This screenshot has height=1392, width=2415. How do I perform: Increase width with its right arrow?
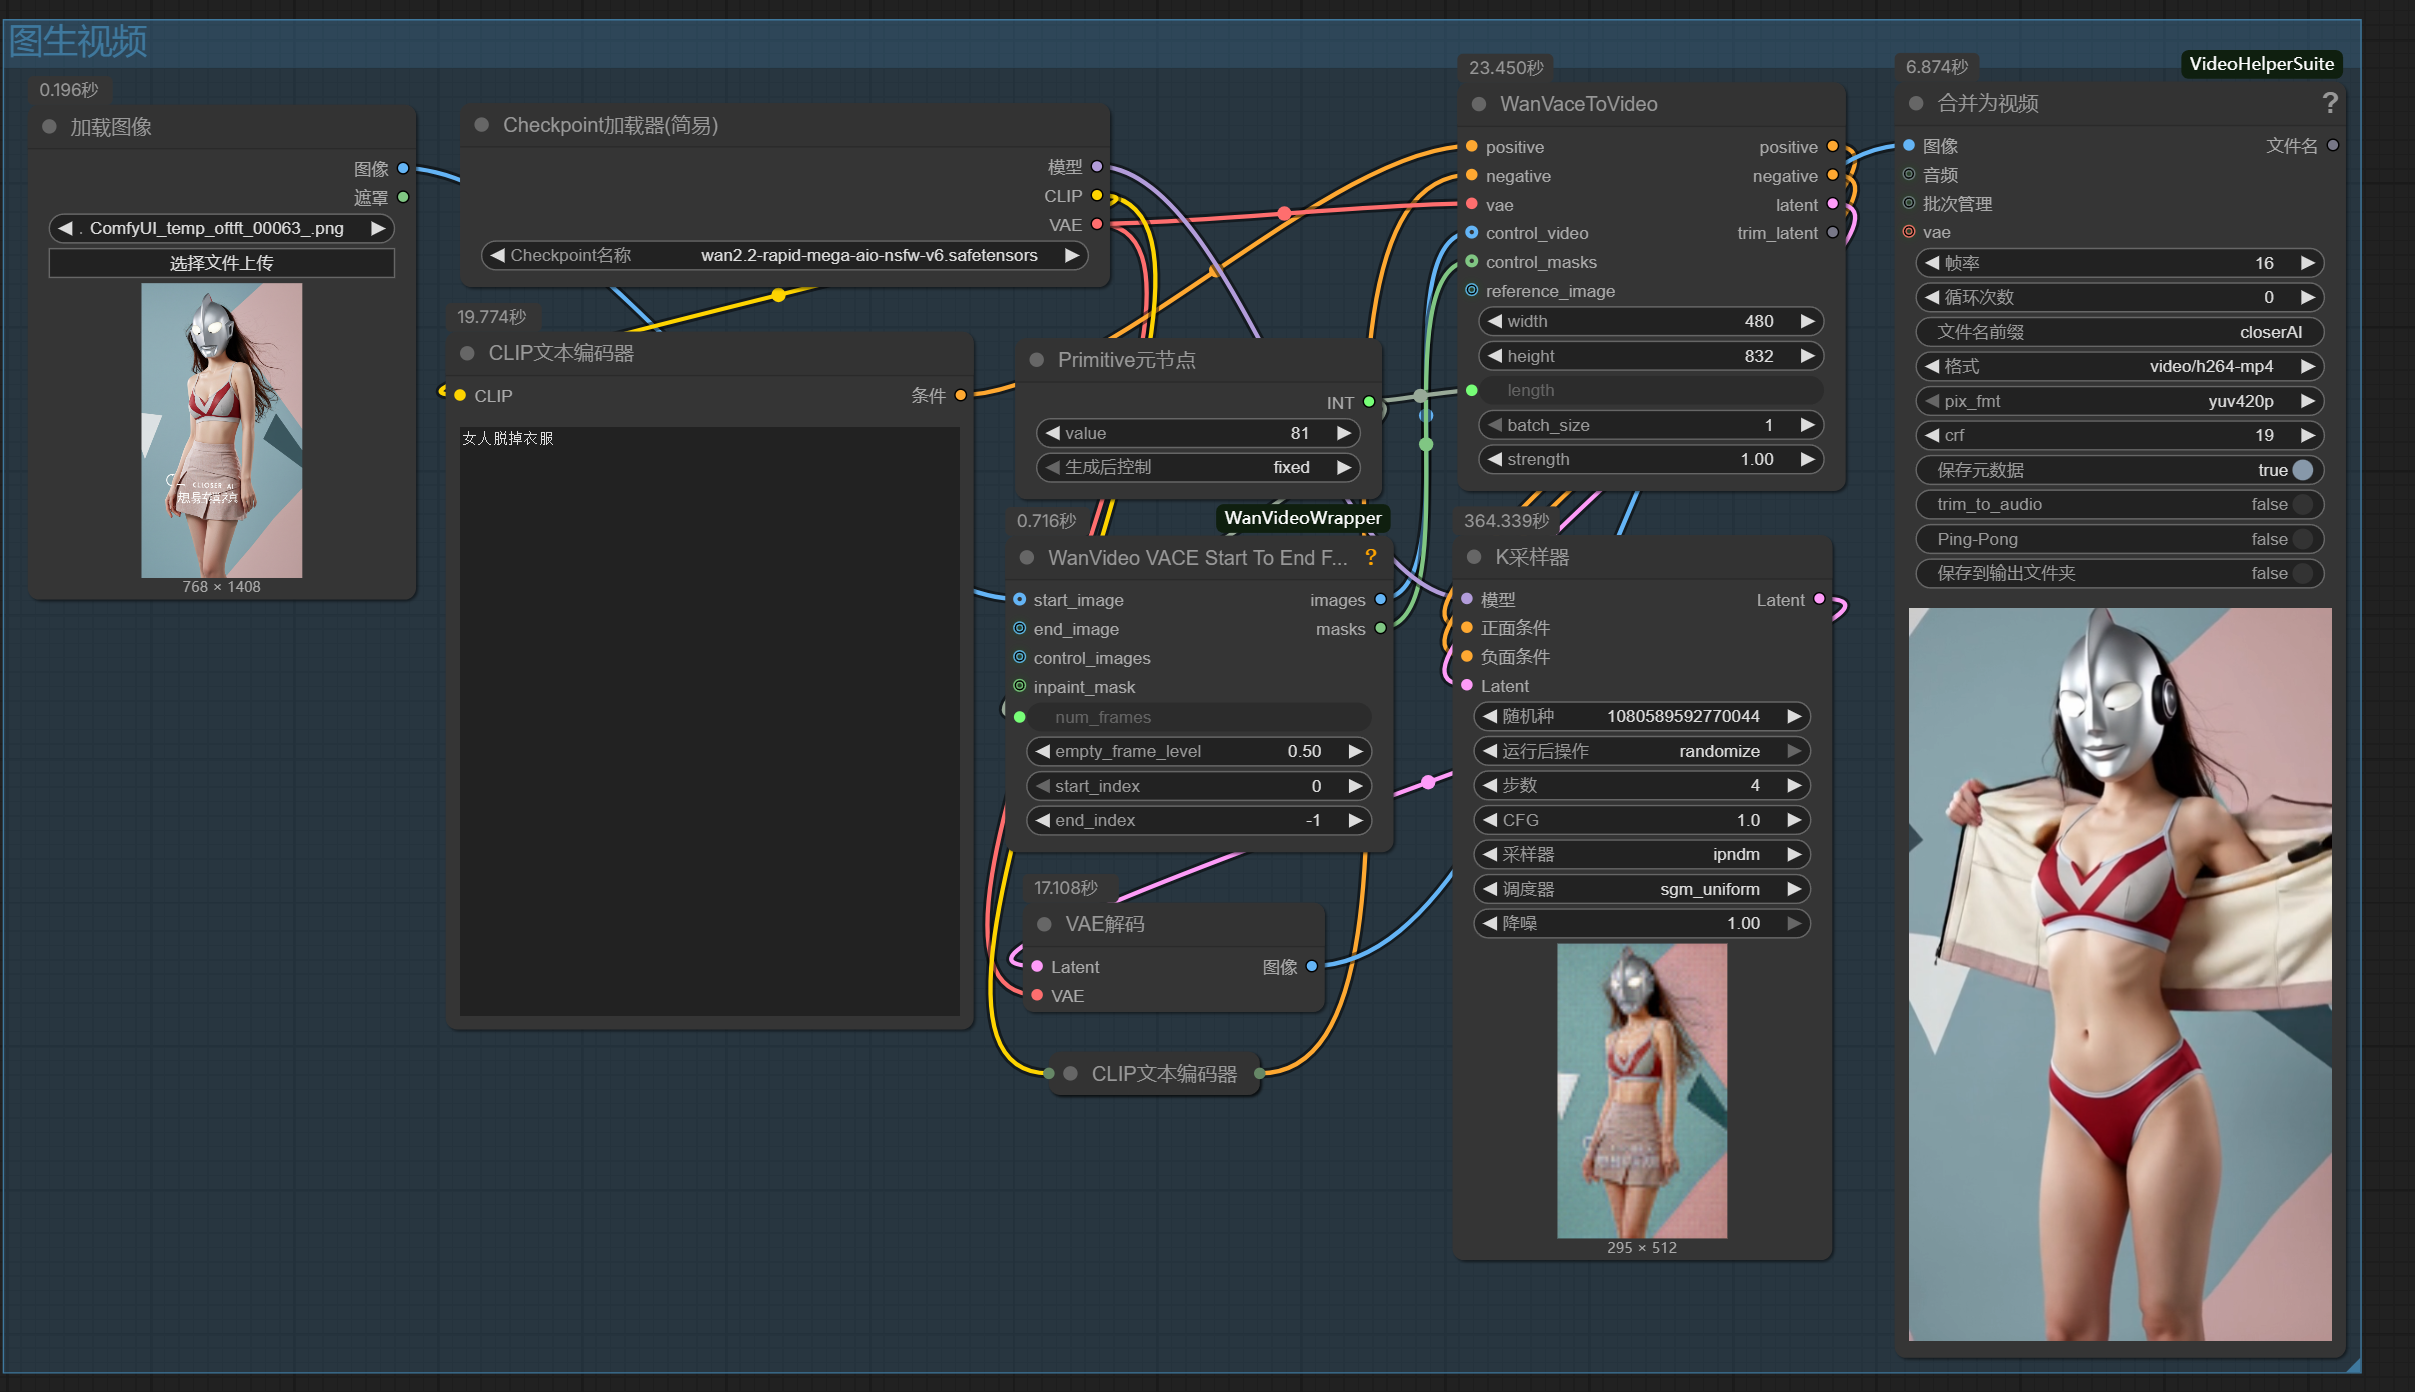[x=1807, y=321]
